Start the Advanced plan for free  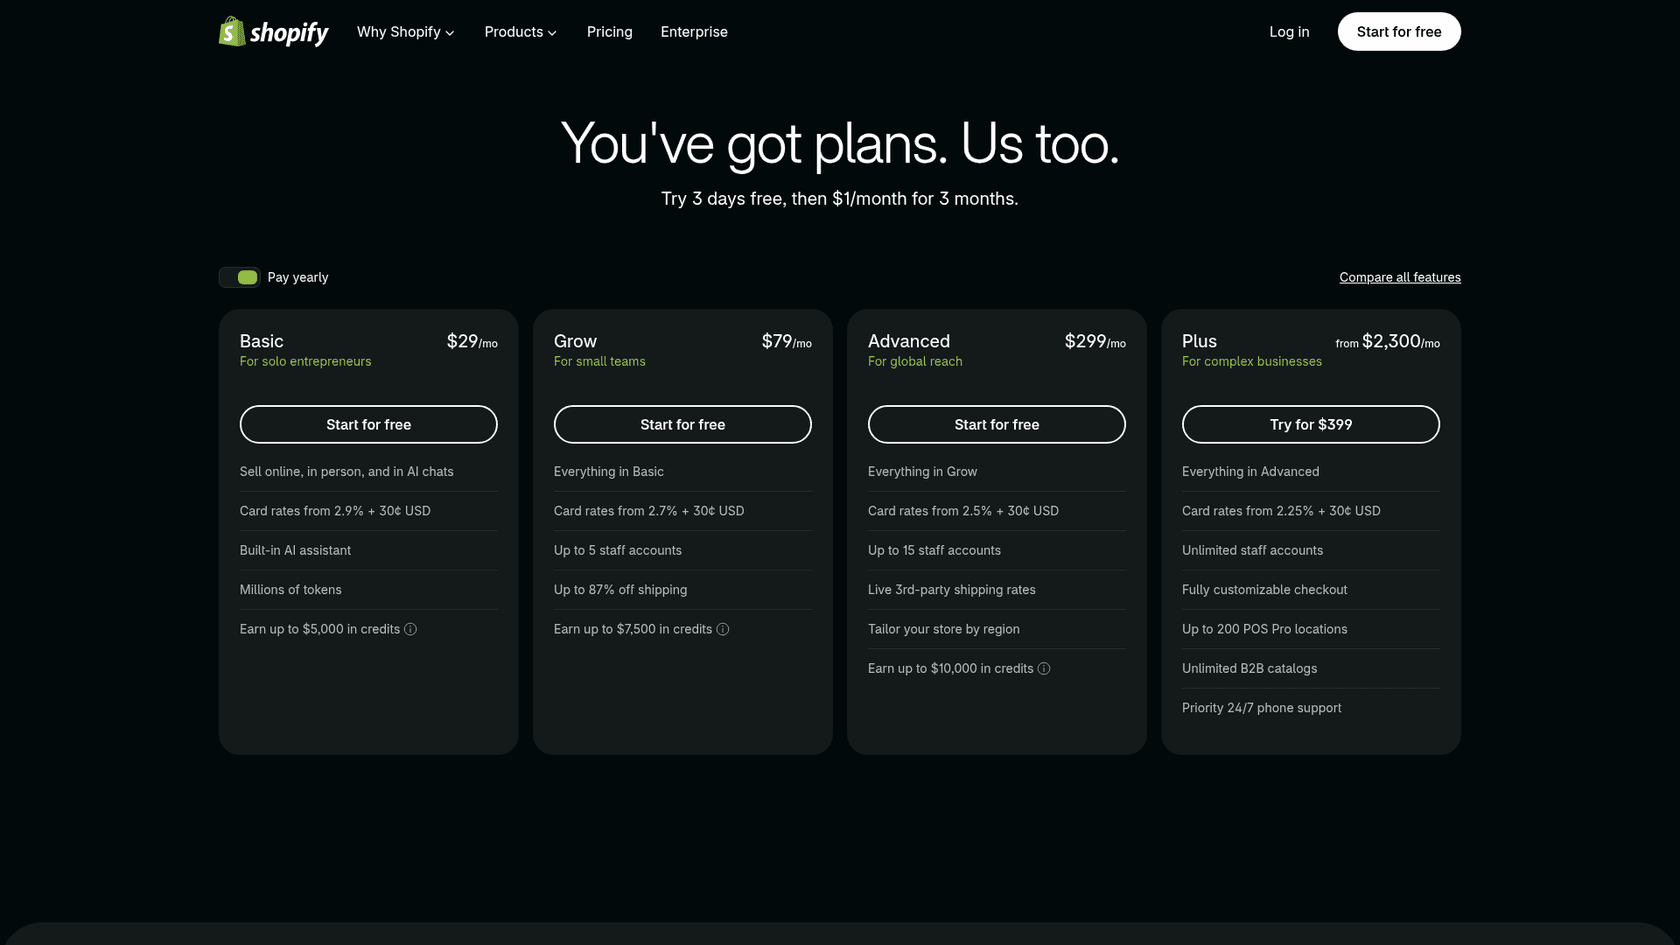997,424
